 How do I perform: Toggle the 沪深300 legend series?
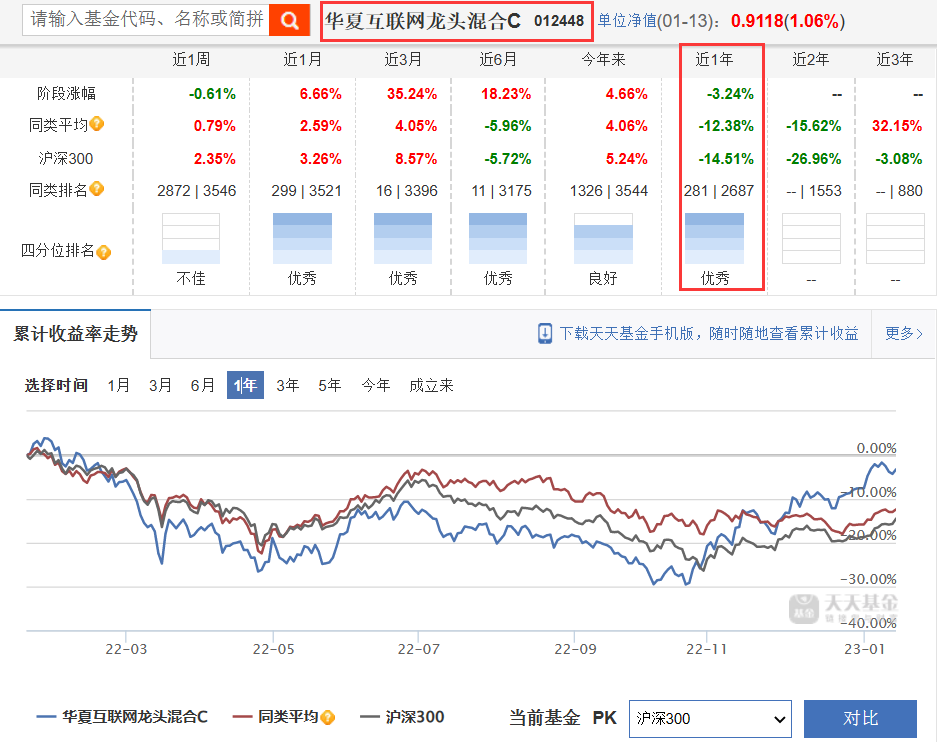click(402, 717)
